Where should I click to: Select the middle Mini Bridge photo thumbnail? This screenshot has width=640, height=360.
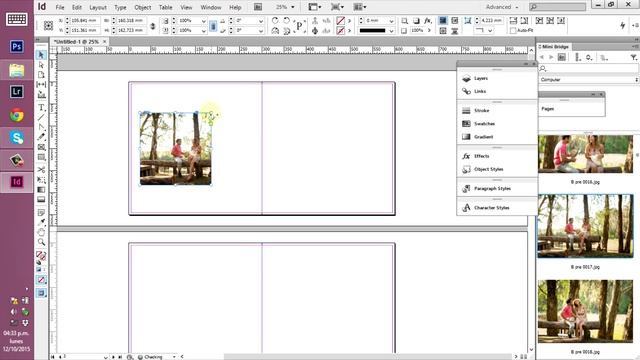pyautogui.click(x=585, y=226)
